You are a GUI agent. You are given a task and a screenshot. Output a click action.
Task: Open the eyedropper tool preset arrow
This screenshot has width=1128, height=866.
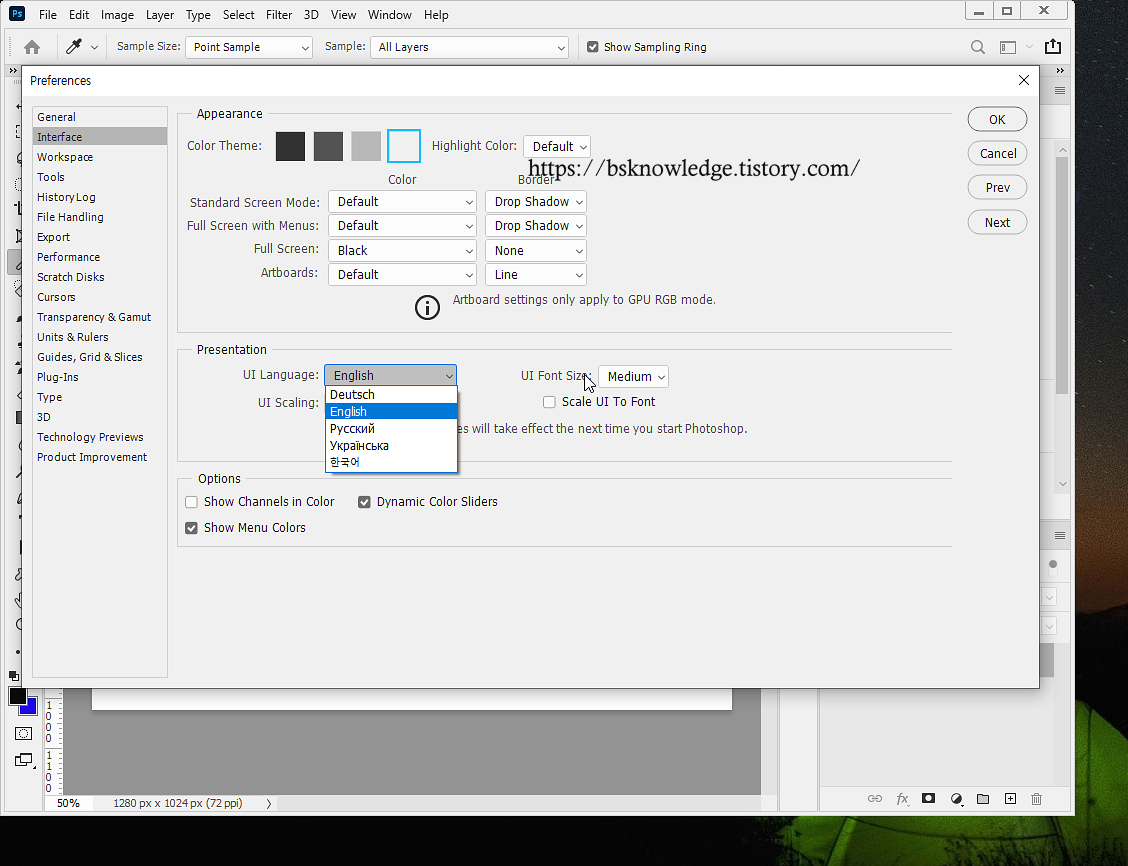[94, 47]
